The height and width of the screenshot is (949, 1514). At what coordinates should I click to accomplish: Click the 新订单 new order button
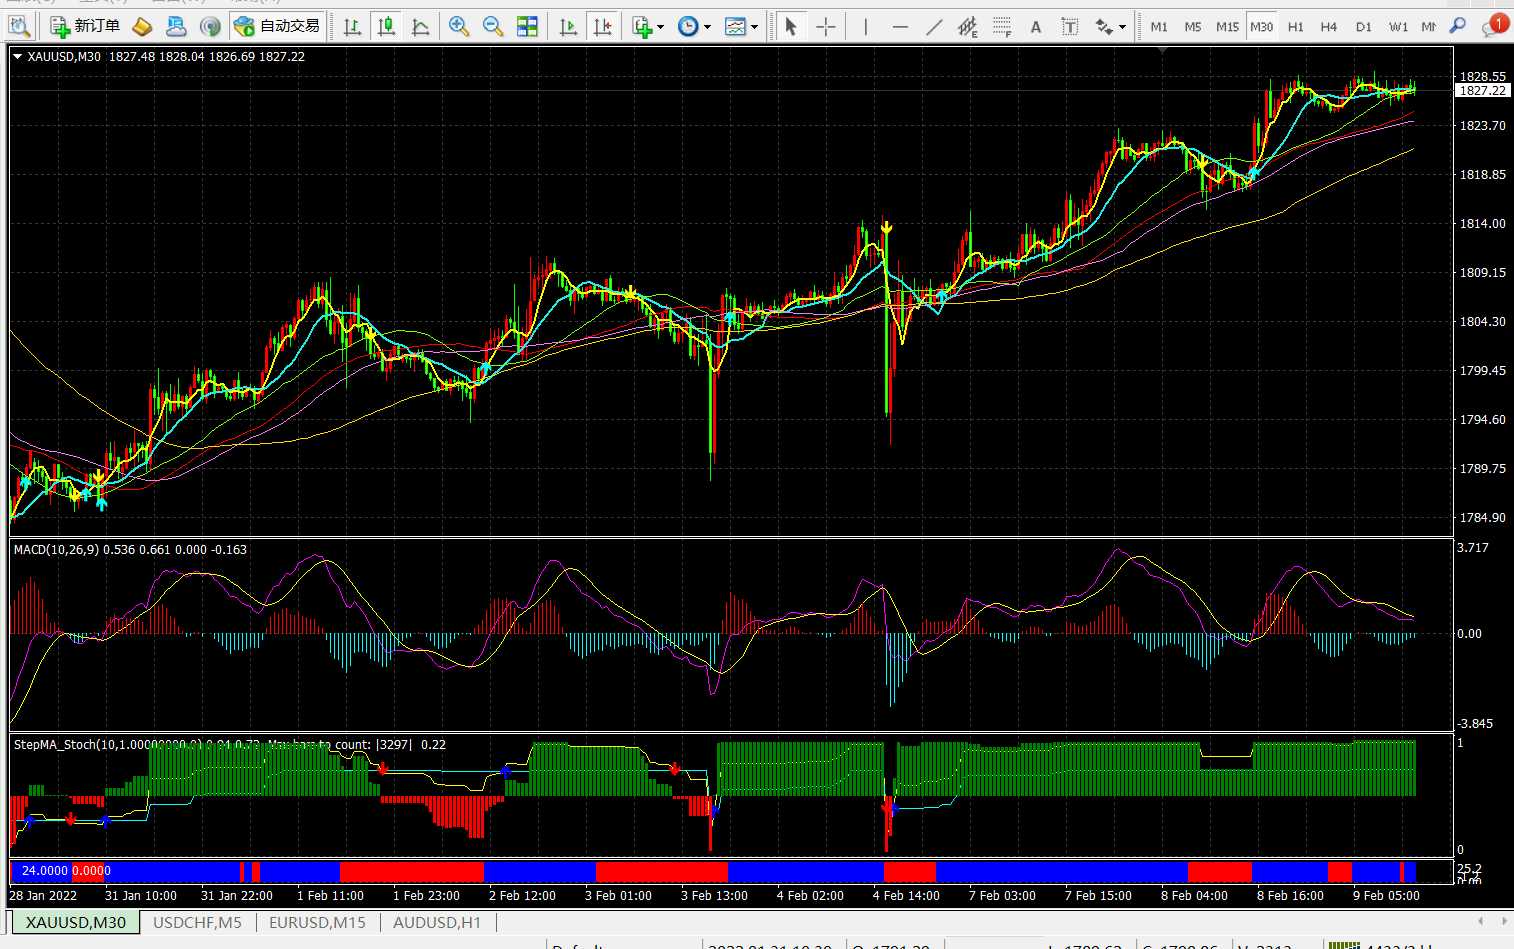(x=85, y=27)
